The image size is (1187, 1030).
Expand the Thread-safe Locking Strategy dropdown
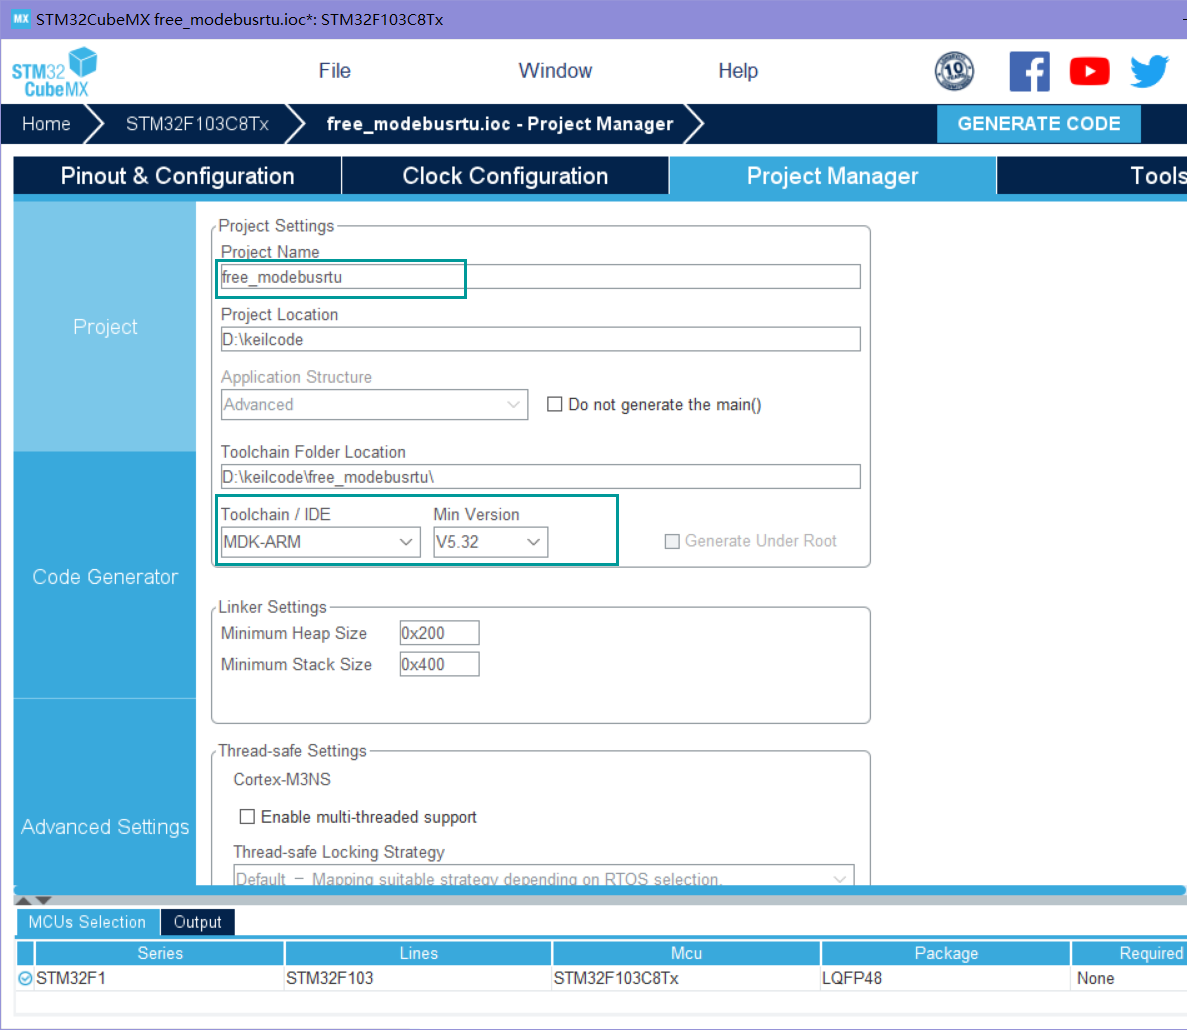(x=839, y=877)
